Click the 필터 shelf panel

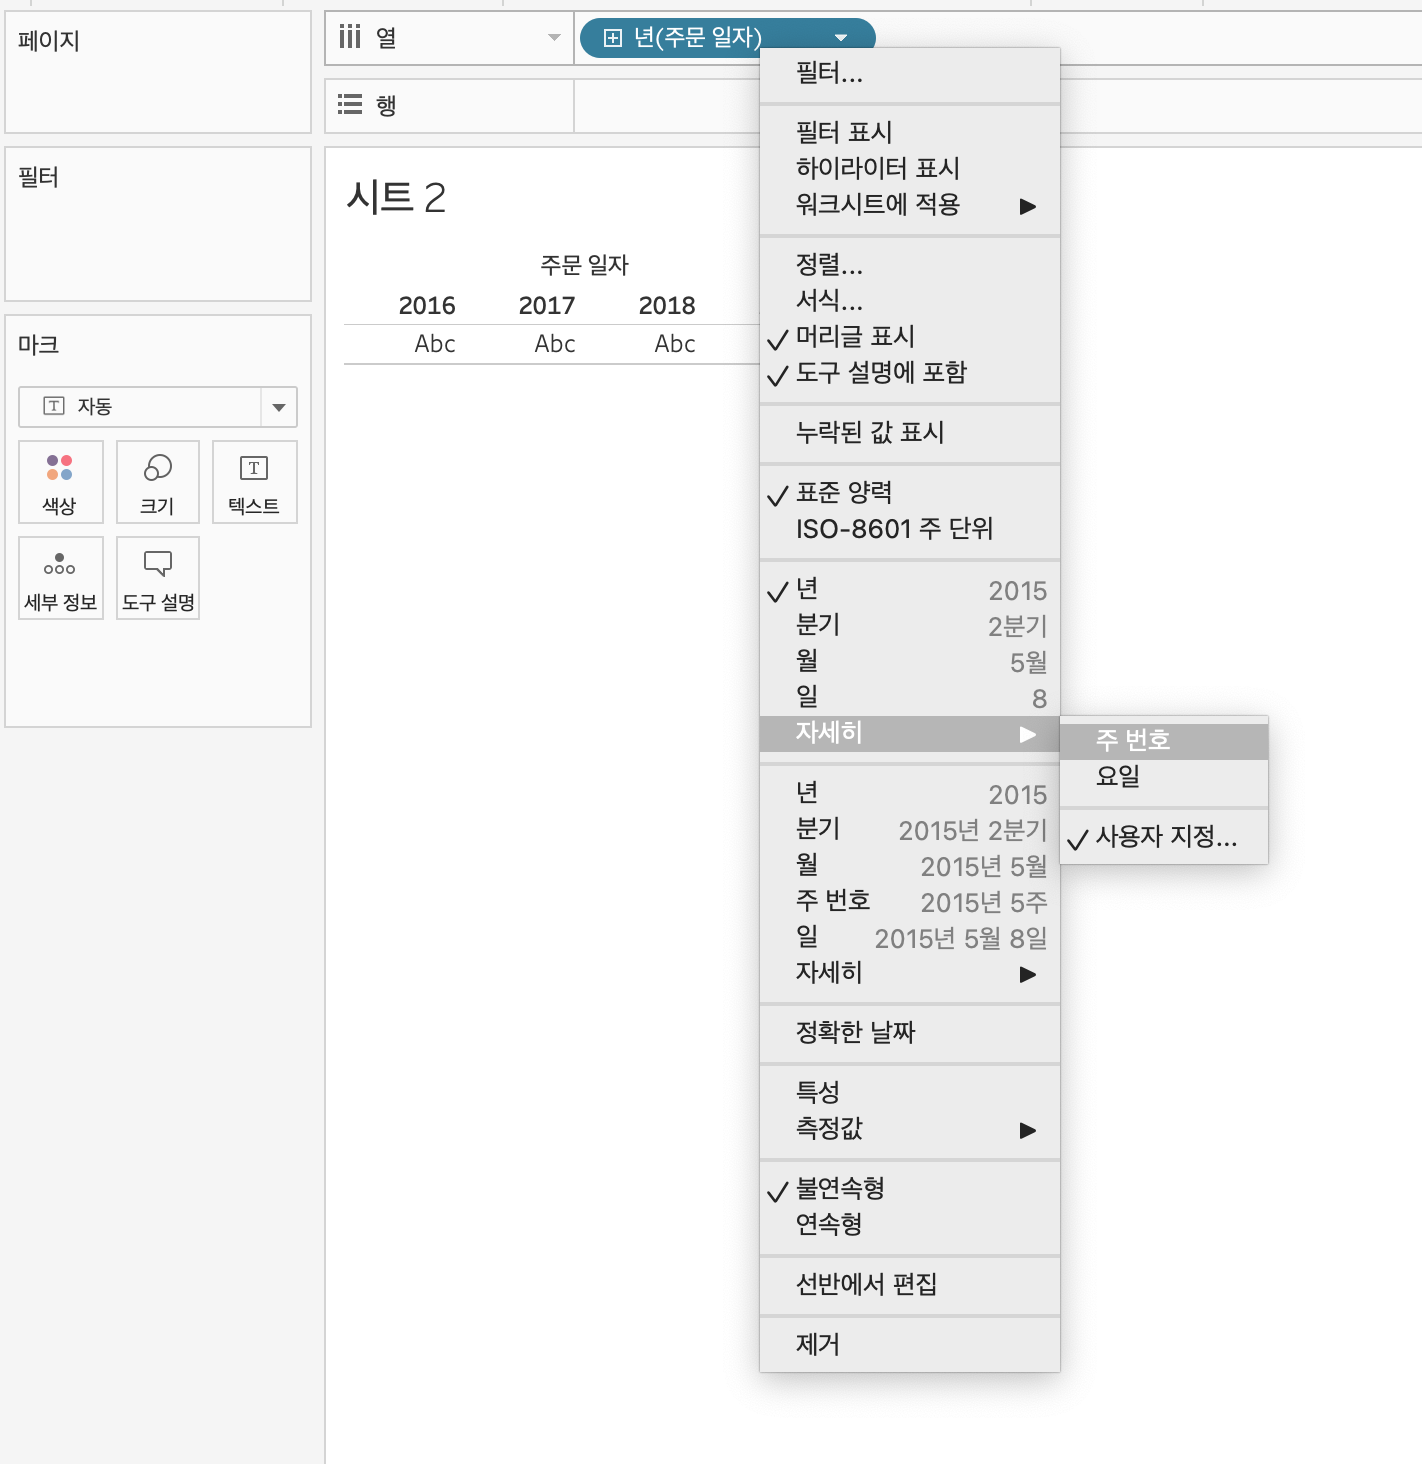[x=158, y=224]
